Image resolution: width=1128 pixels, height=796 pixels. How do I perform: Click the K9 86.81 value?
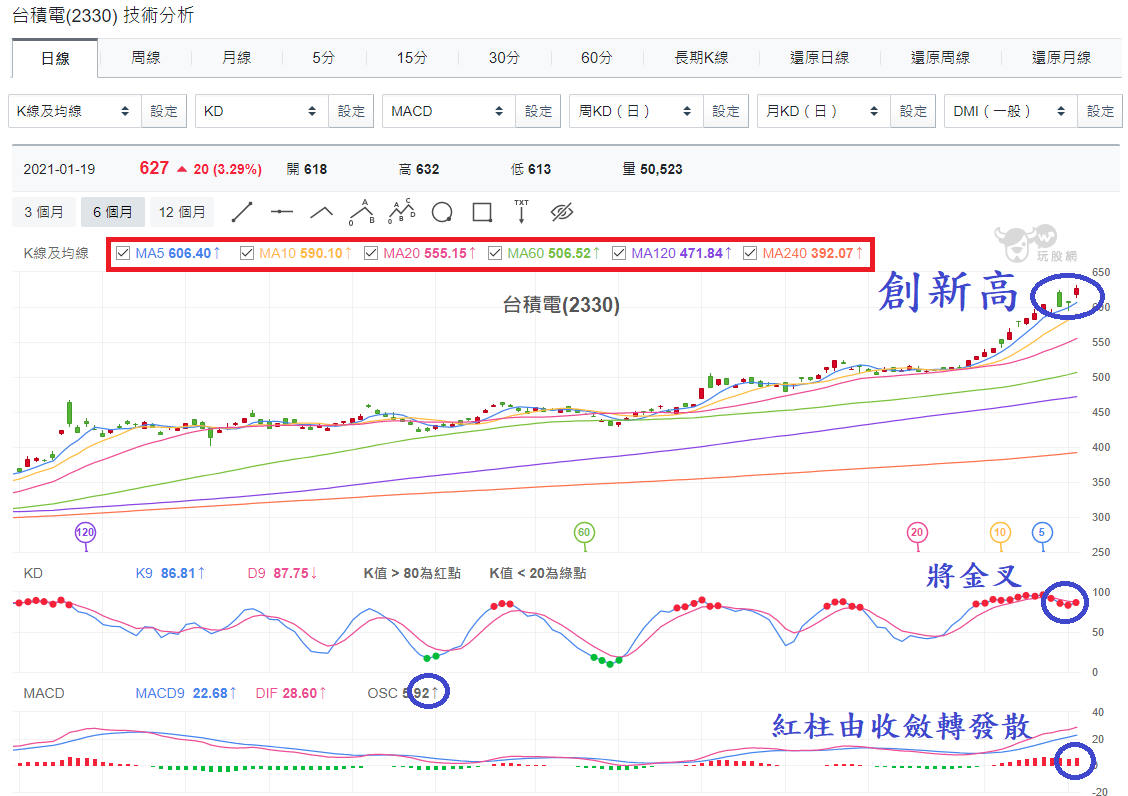click(170, 573)
